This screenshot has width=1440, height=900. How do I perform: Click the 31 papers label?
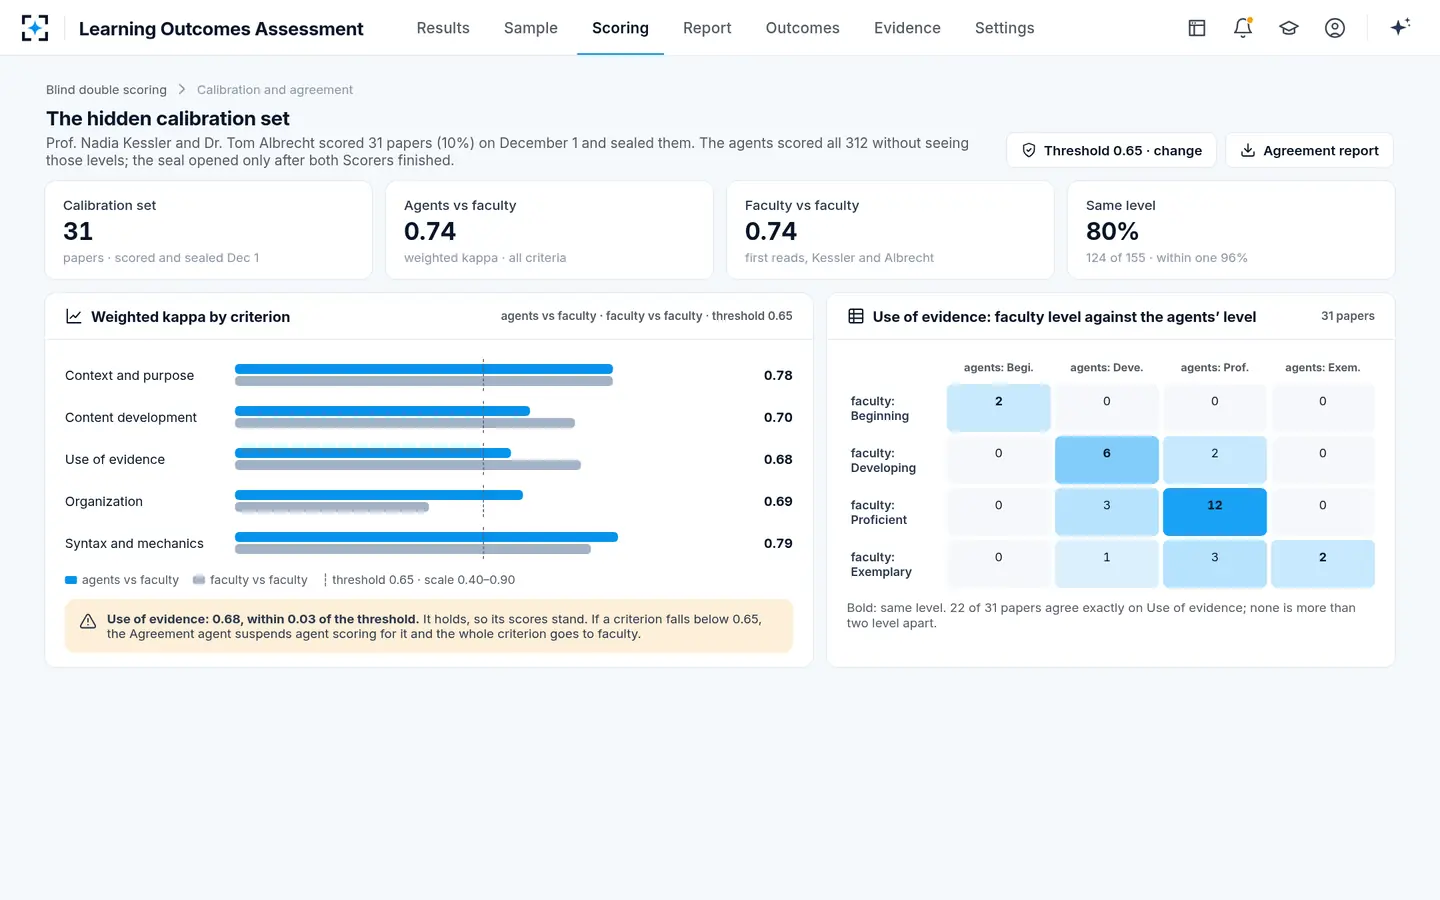[1348, 316]
